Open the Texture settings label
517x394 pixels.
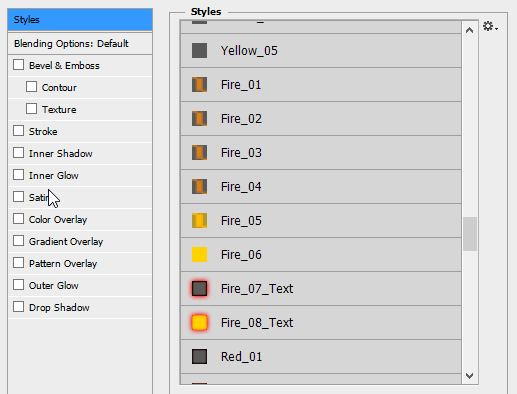[59, 110]
